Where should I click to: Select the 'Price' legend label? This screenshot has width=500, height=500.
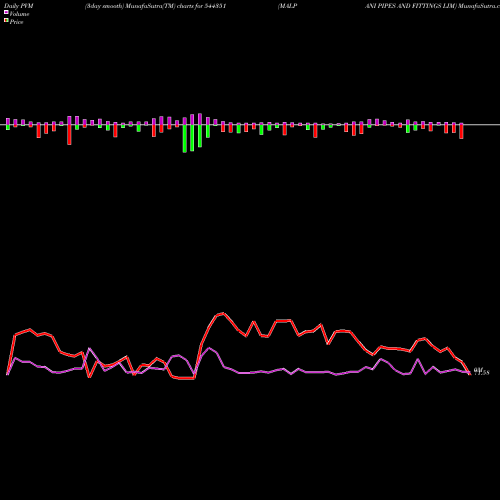[x=16, y=22]
